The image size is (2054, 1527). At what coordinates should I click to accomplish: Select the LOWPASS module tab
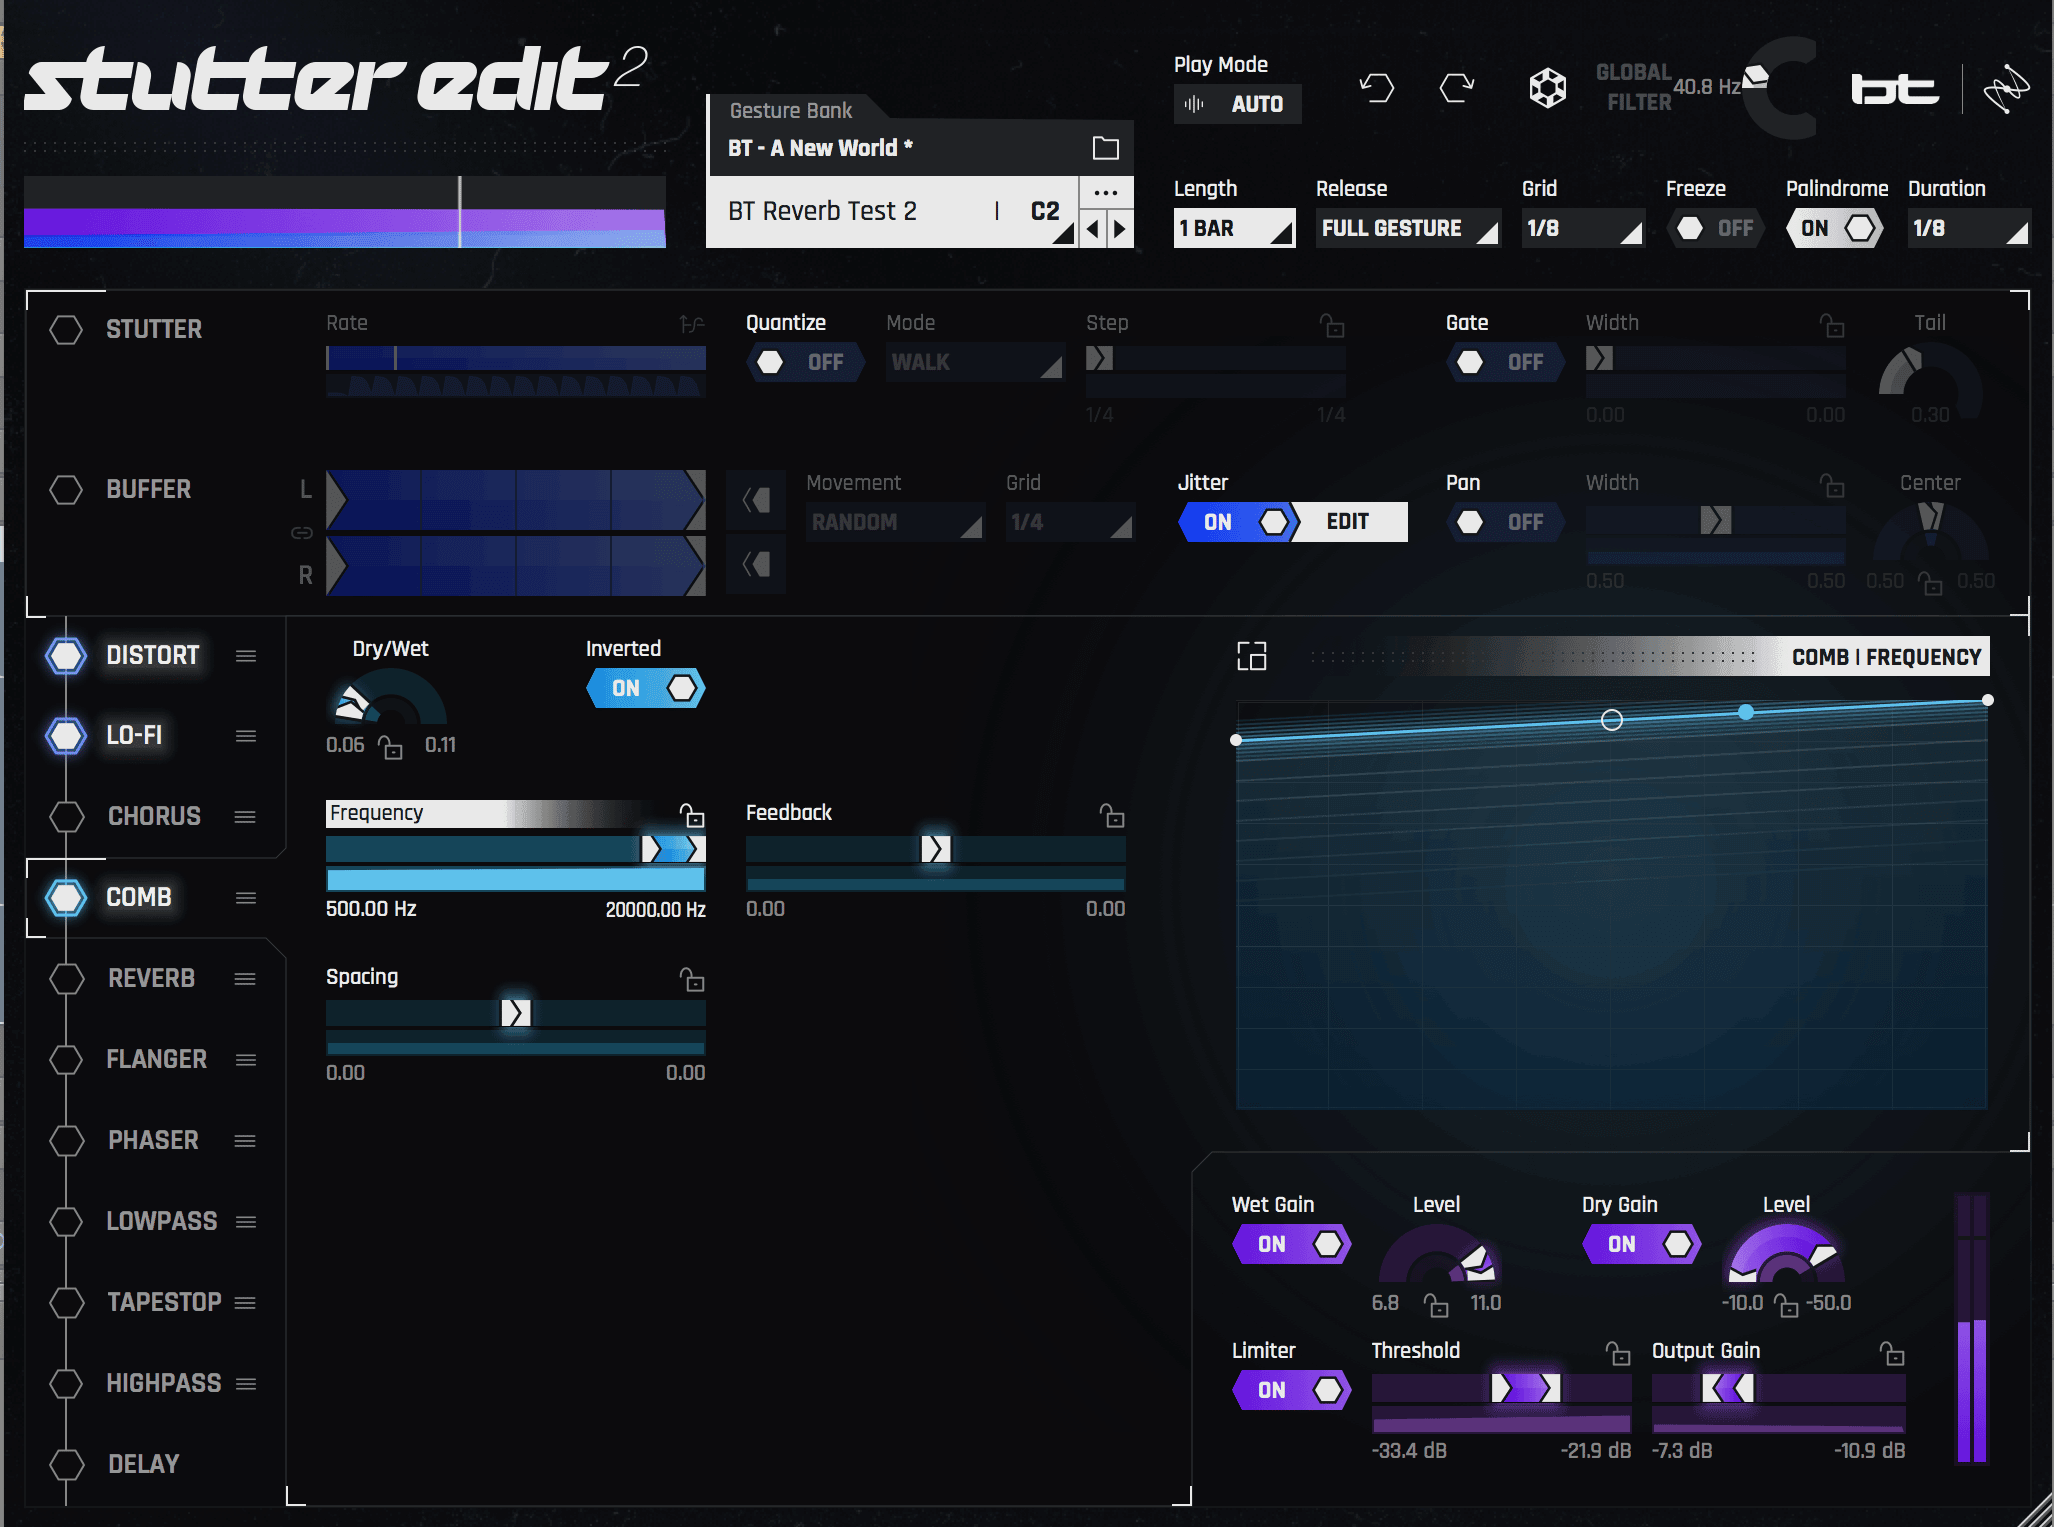pos(162,1222)
